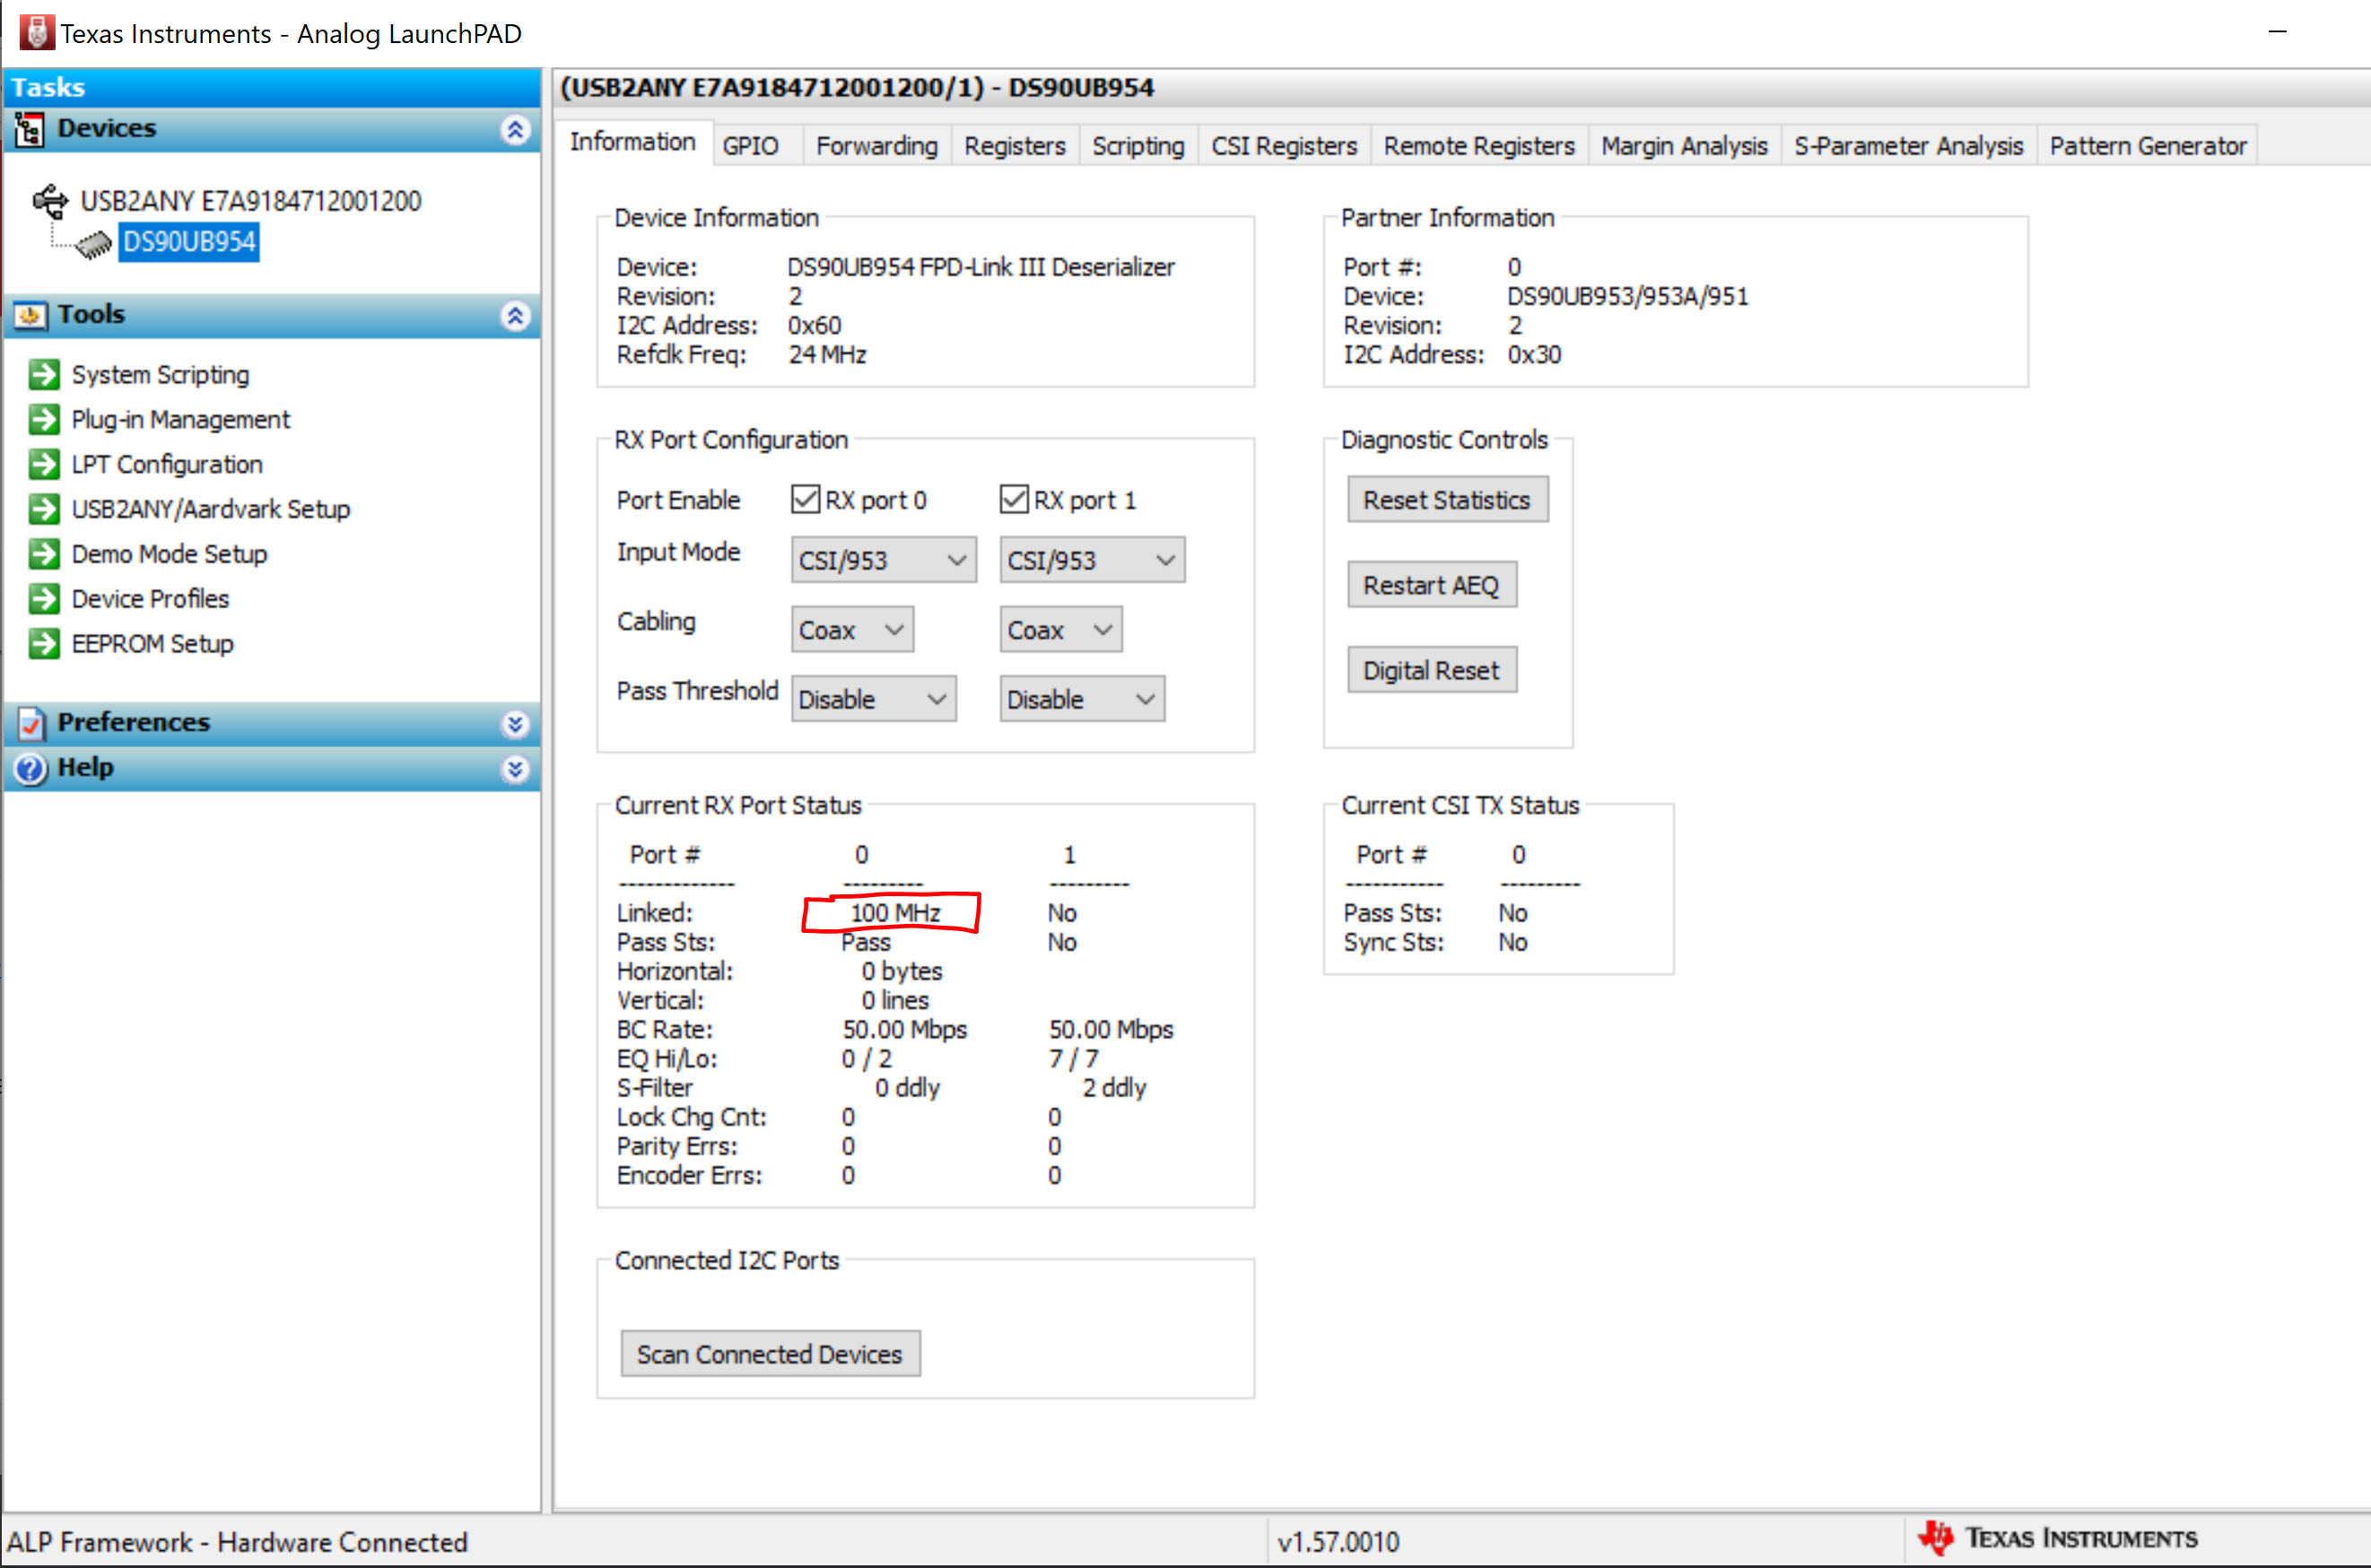This screenshot has width=2371, height=1568.
Task: Click Scan Connected Devices button
Action: (x=770, y=1354)
